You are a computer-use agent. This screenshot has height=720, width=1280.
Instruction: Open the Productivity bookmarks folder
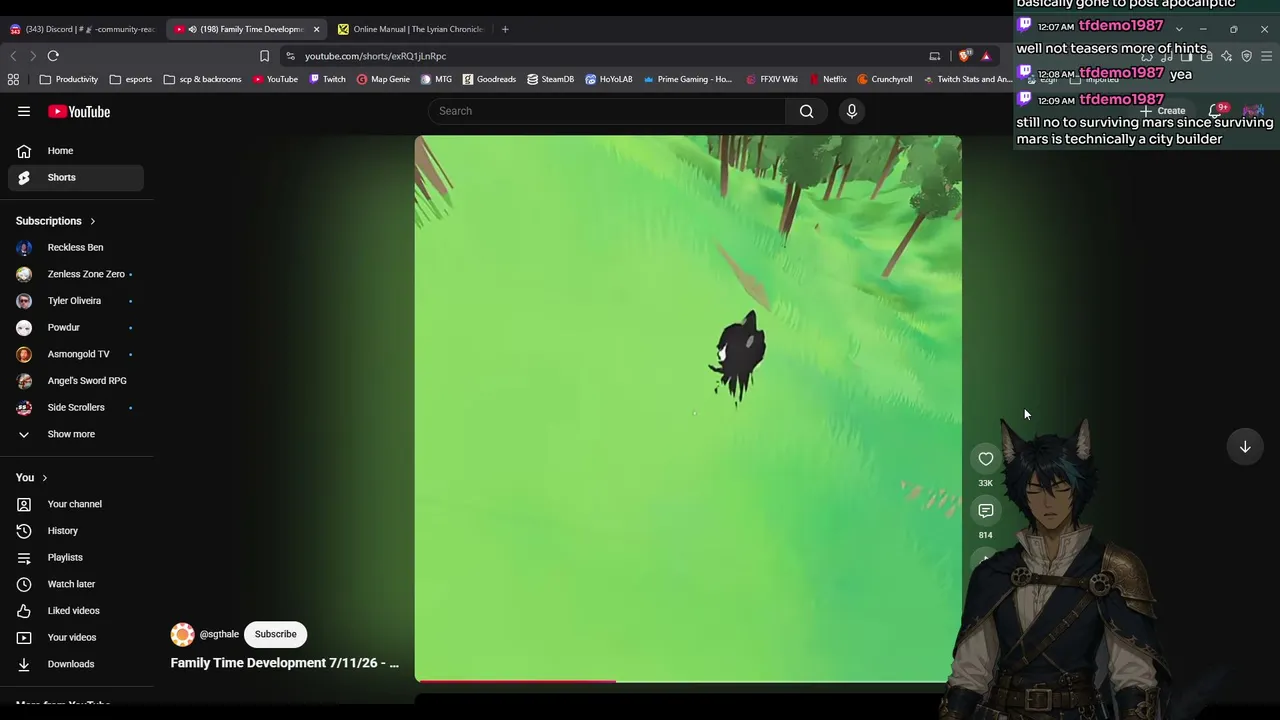coord(68,79)
